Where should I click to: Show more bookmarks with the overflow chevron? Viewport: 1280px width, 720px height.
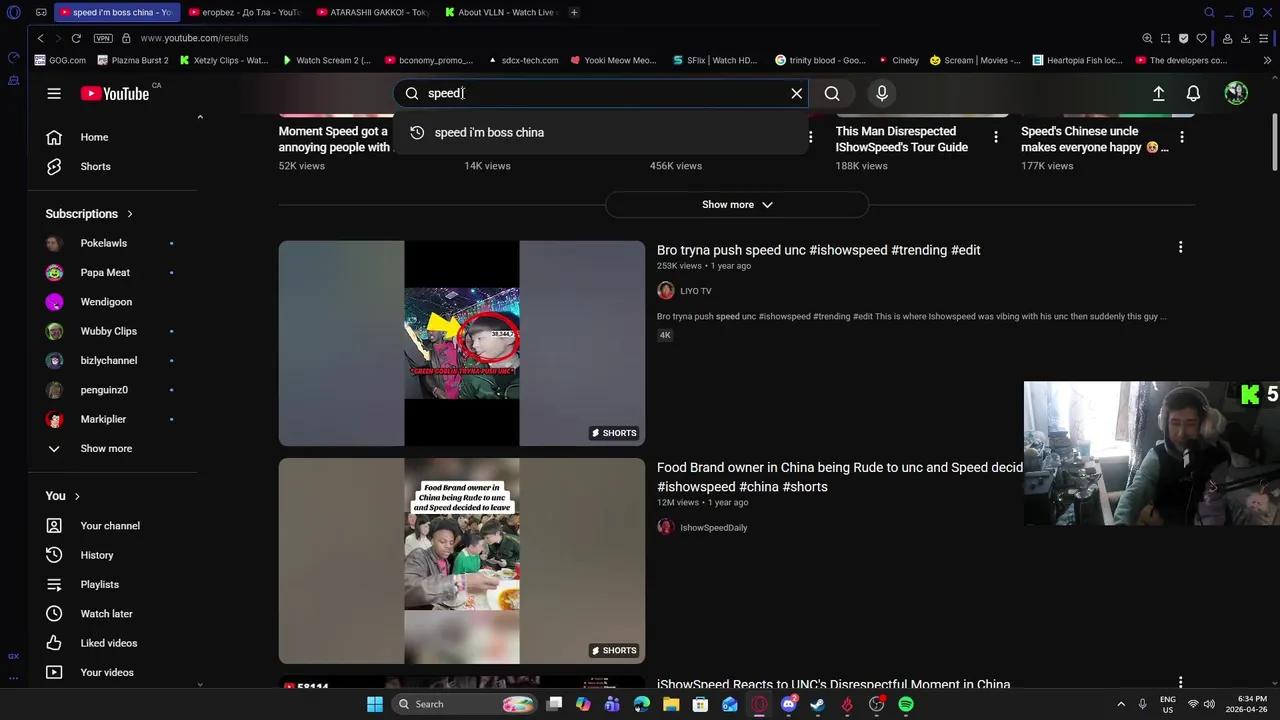tap(1267, 60)
